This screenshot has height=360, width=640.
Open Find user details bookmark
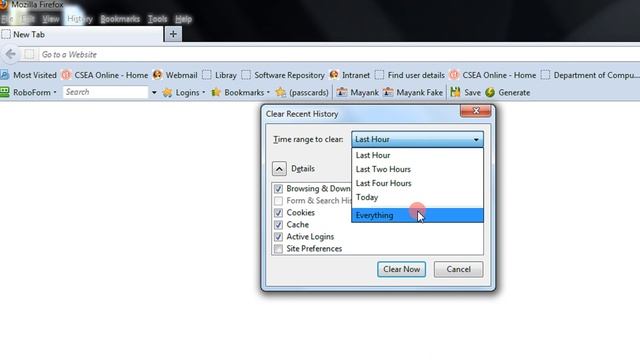click(410, 75)
